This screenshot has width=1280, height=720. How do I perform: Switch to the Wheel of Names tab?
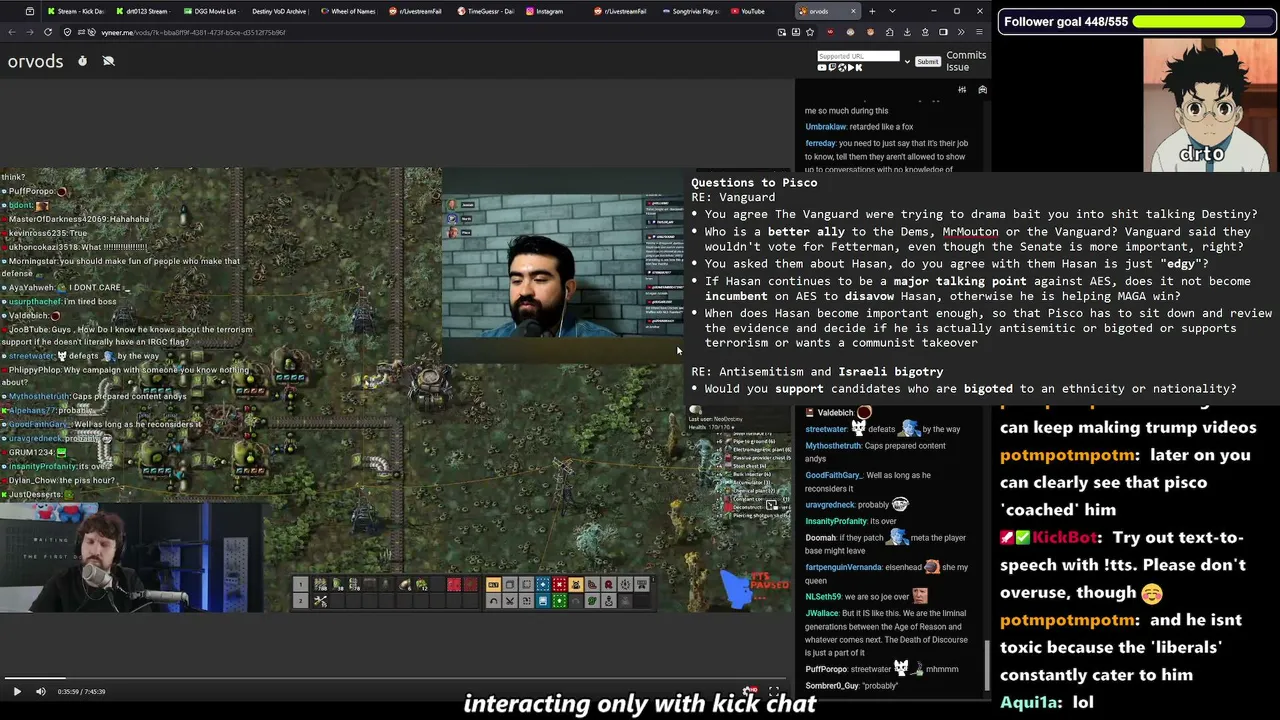346,11
